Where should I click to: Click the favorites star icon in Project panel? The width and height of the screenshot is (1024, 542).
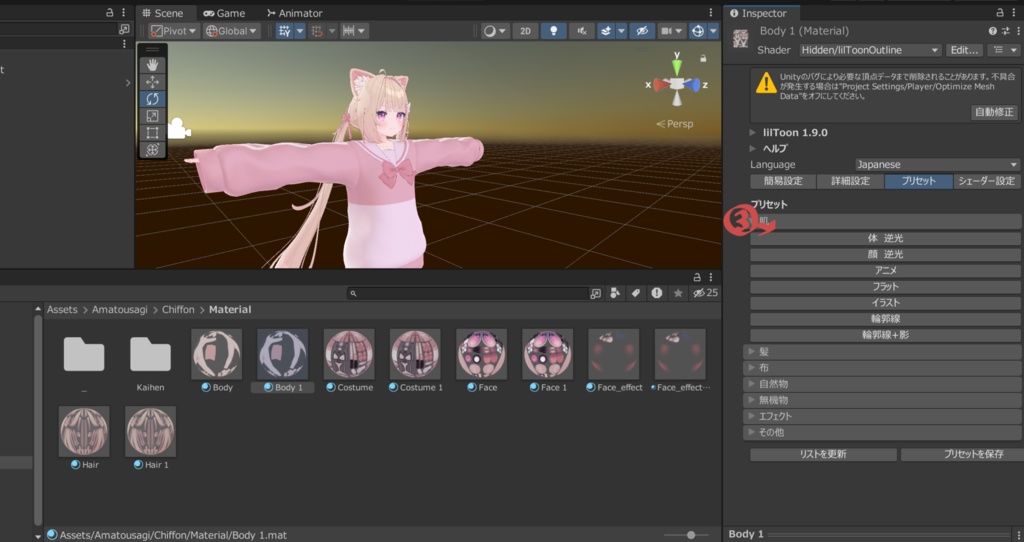pyautogui.click(x=678, y=293)
